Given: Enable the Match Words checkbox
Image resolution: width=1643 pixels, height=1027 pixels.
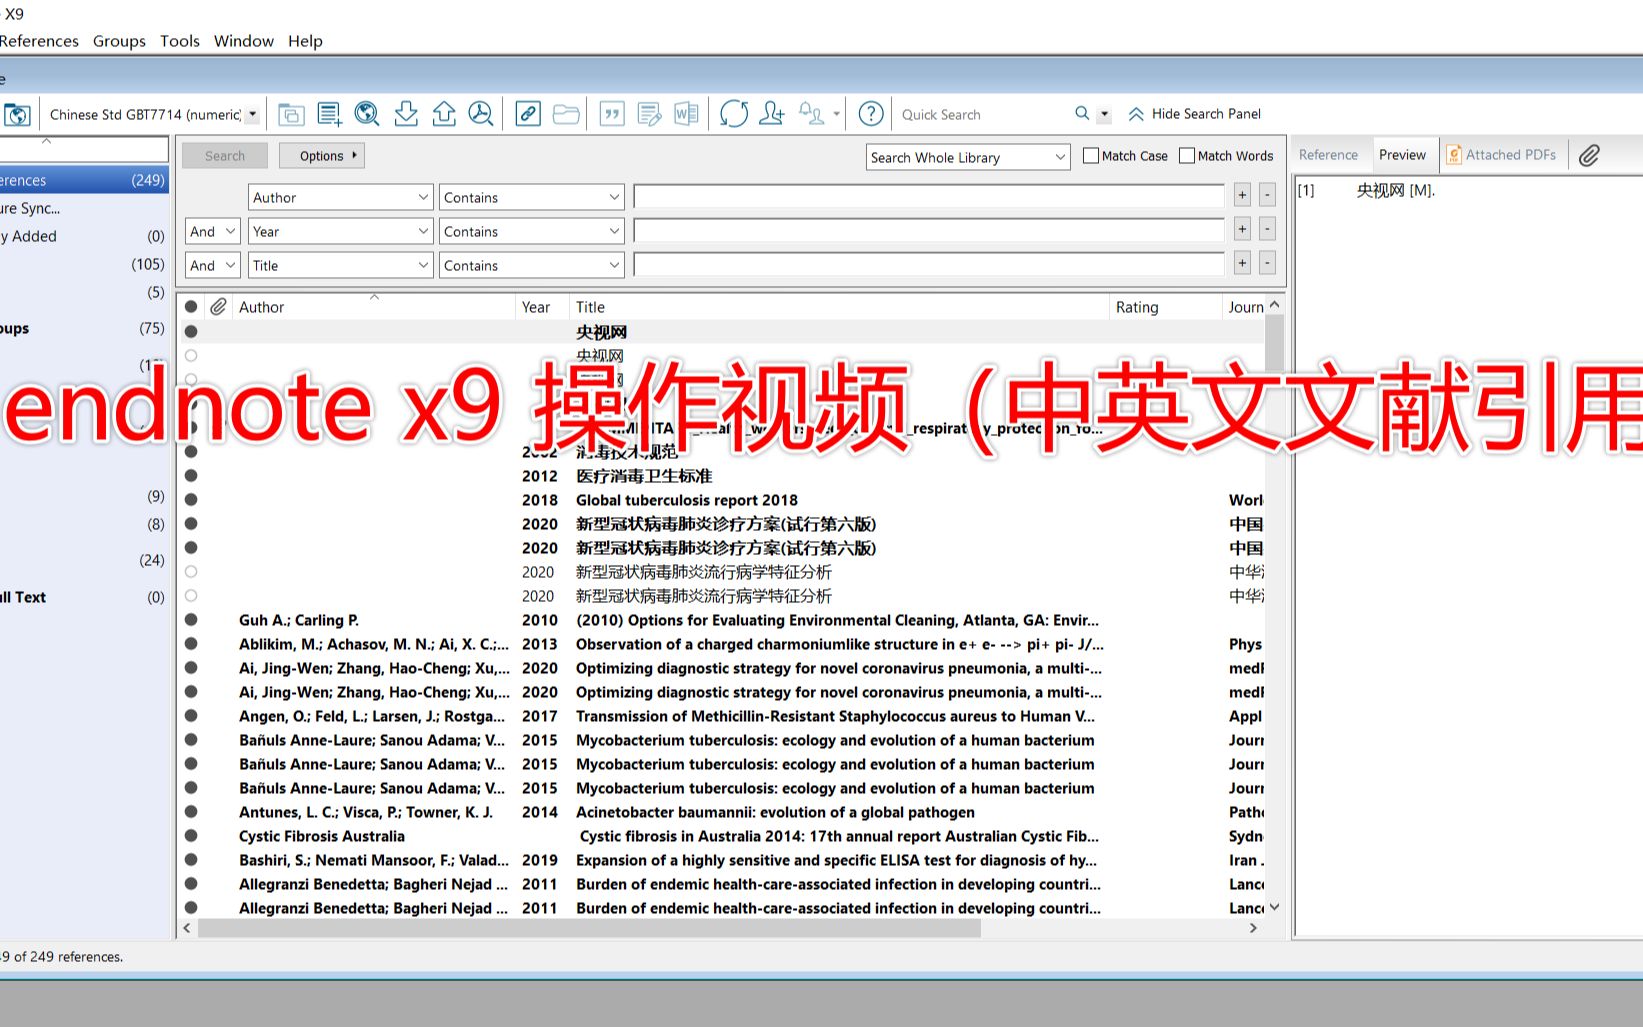Looking at the screenshot, I should click(1187, 155).
